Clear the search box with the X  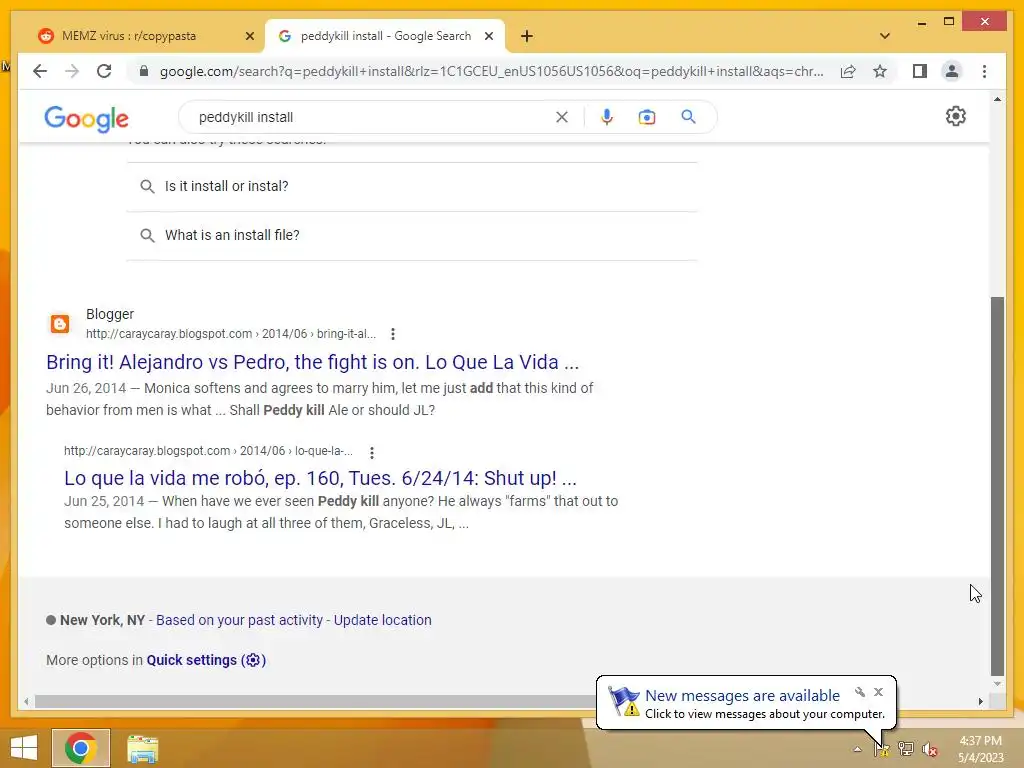pos(562,117)
